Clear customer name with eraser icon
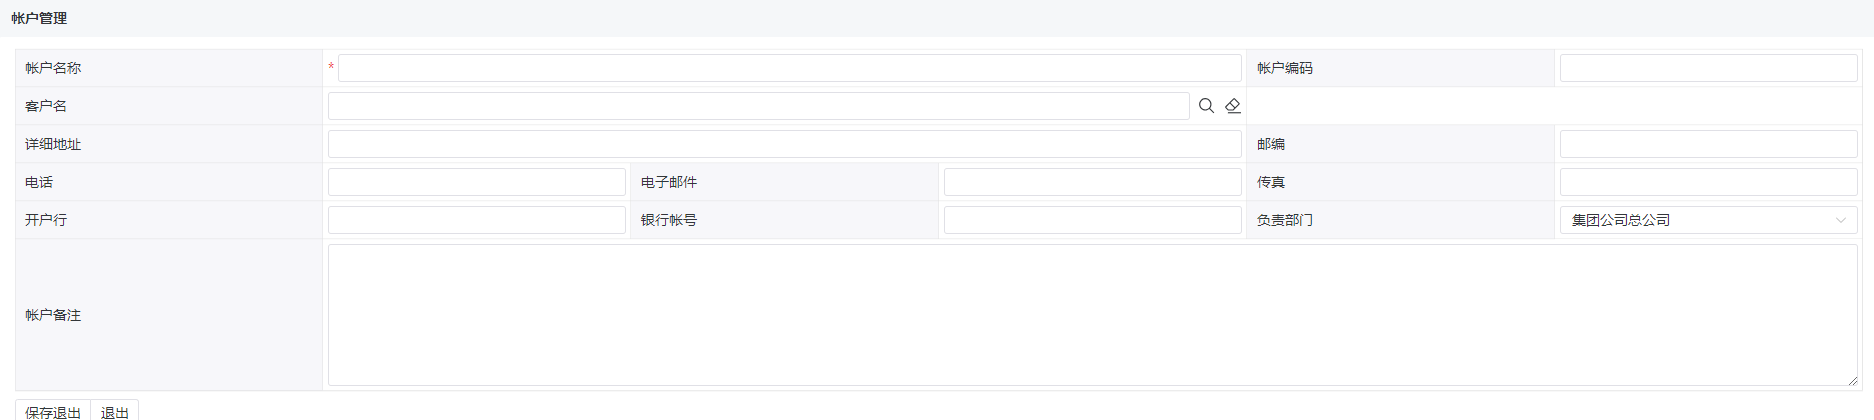The width and height of the screenshot is (1874, 420). (x=1233, y=106)
